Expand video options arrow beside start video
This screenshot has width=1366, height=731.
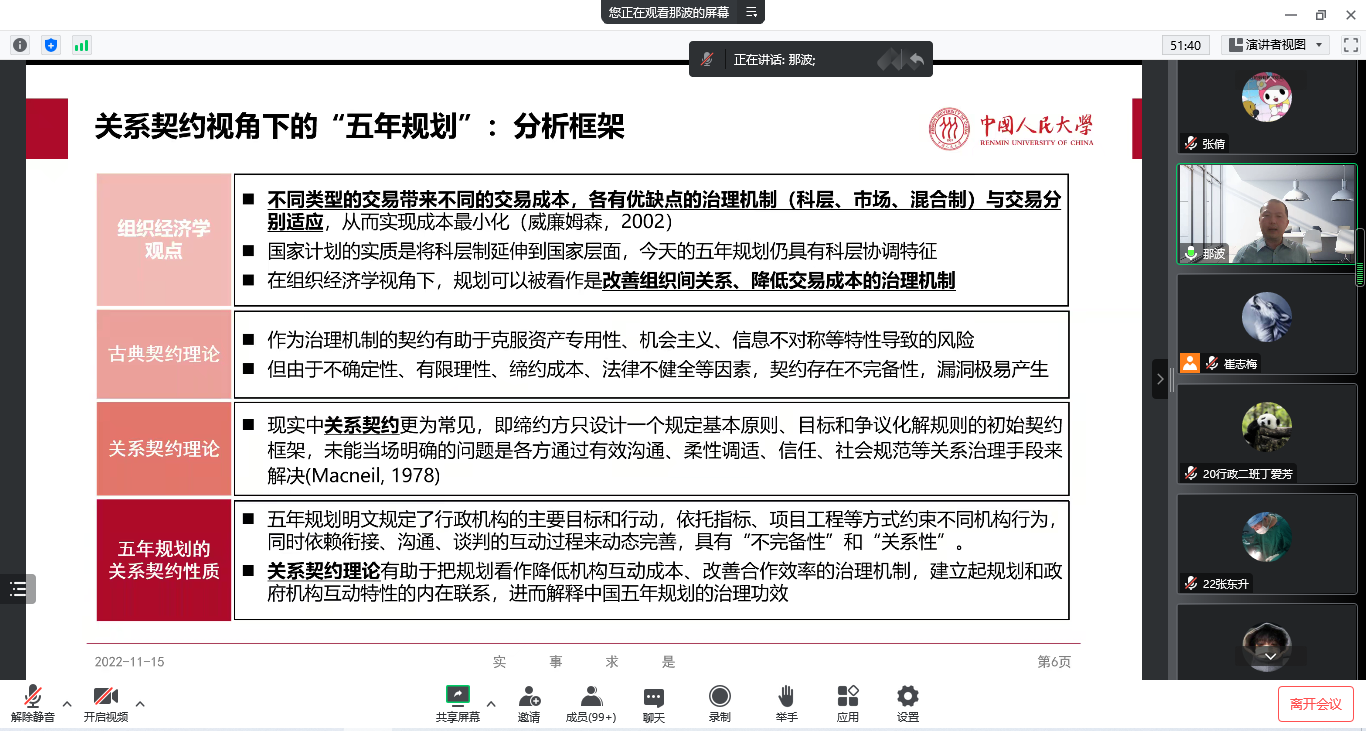(140, 704)
